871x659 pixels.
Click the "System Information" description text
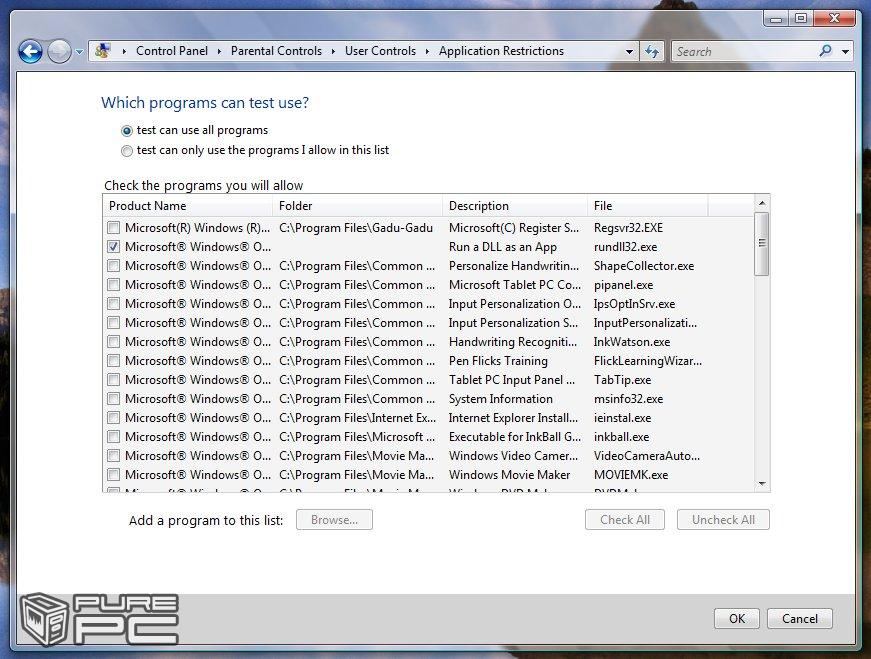(500, 398)
